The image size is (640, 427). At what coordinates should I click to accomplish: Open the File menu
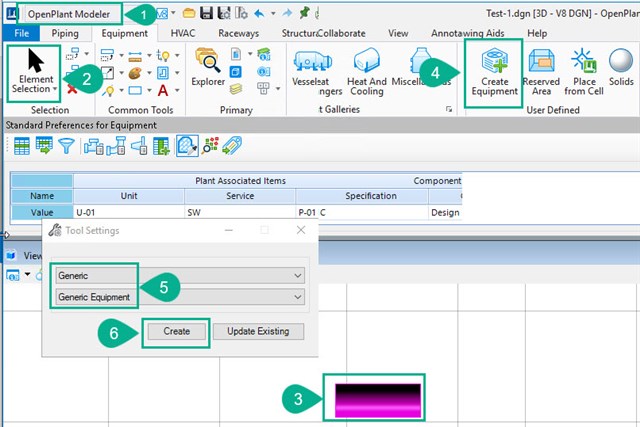pyautogui.click(x=21, y=33)
